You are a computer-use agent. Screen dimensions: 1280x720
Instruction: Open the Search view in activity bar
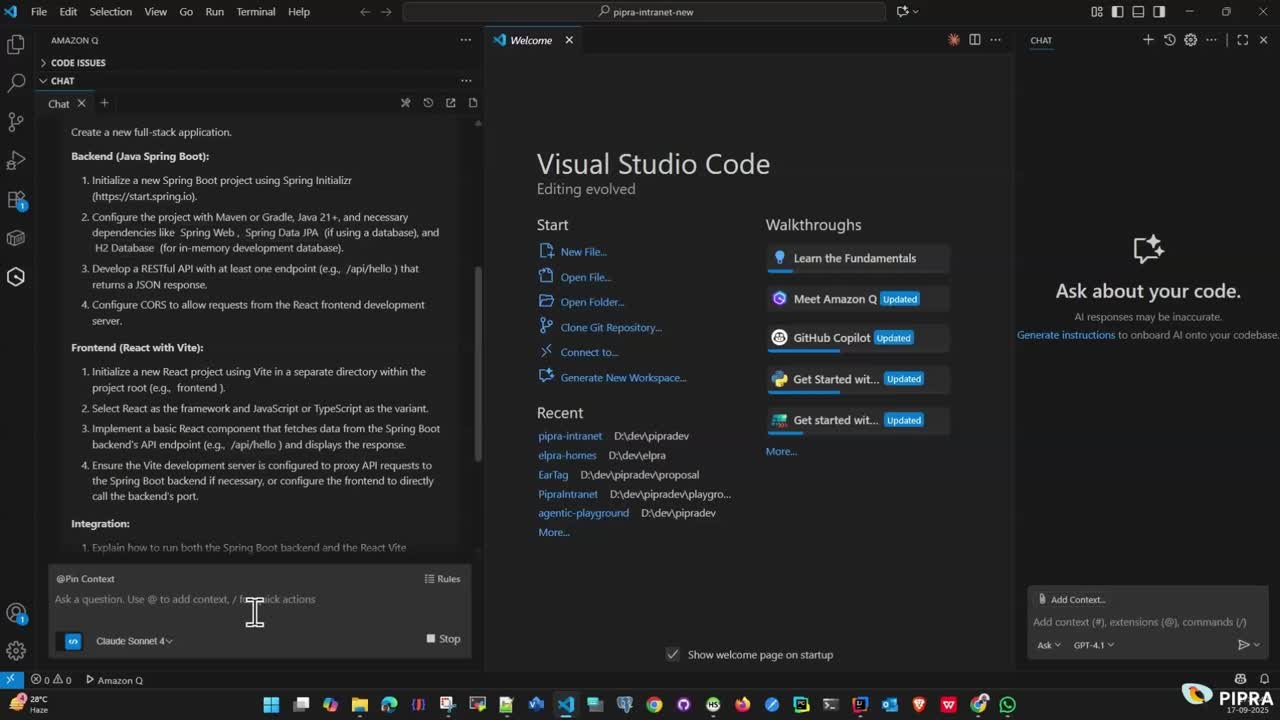pyautogui.click(x=16, y=83)
